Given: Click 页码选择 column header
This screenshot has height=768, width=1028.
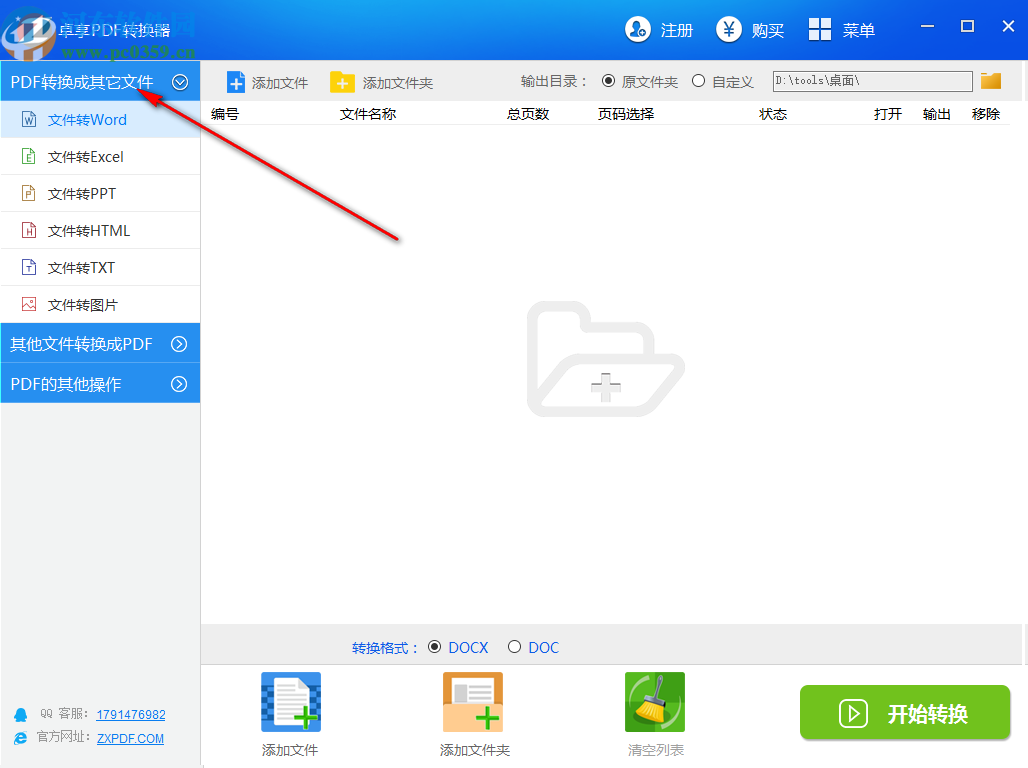Looking at the screenshot, I should click(625, 114).
